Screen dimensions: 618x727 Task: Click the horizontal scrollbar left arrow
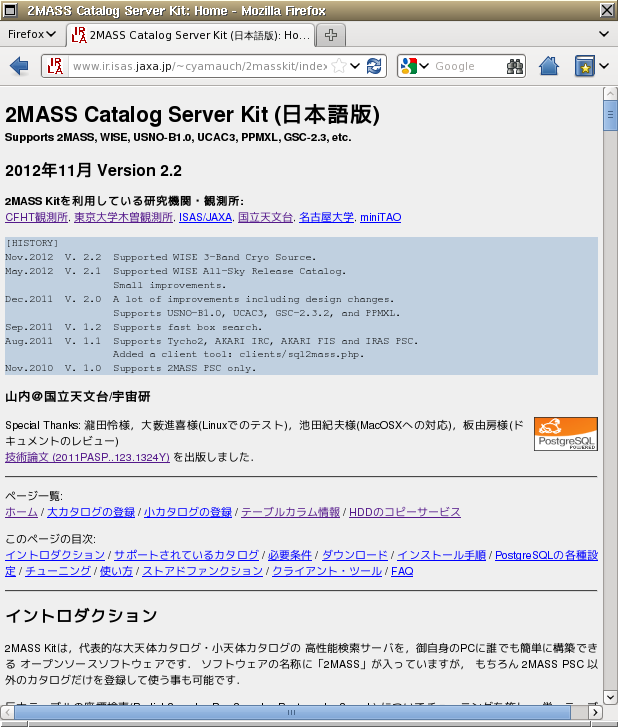click(7, 712)
